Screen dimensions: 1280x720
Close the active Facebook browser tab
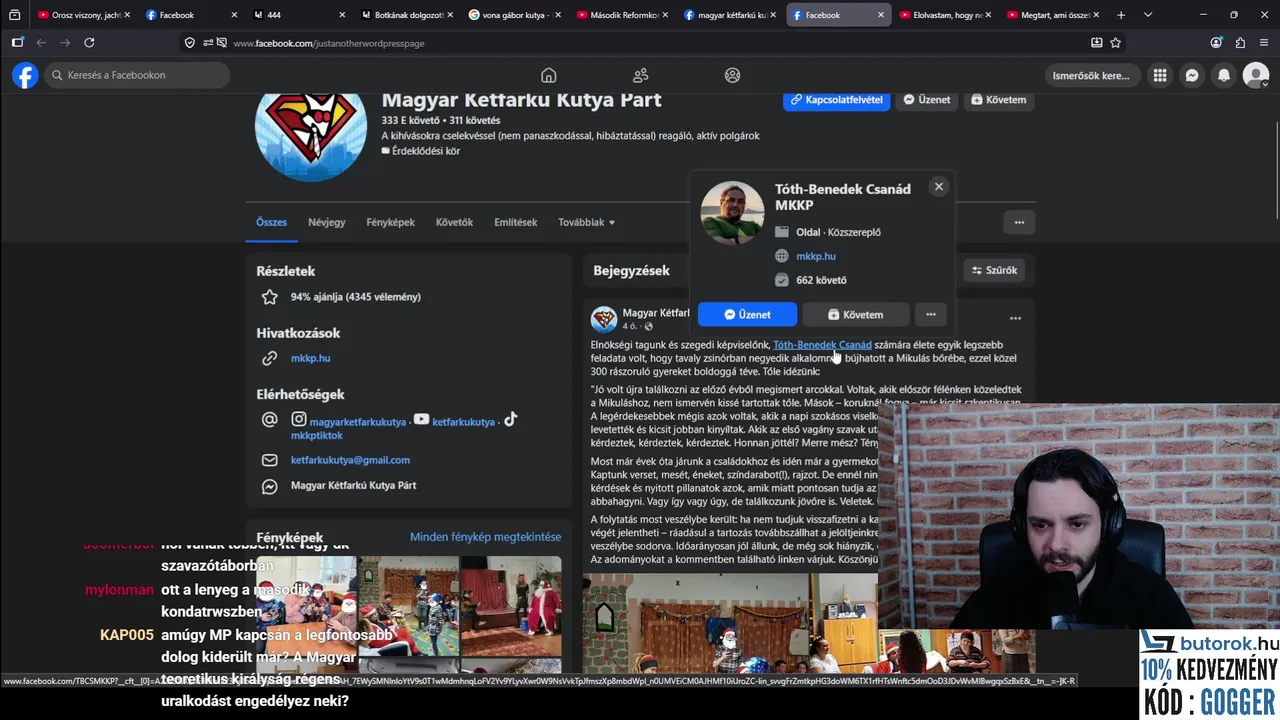[x=881, y=15]
